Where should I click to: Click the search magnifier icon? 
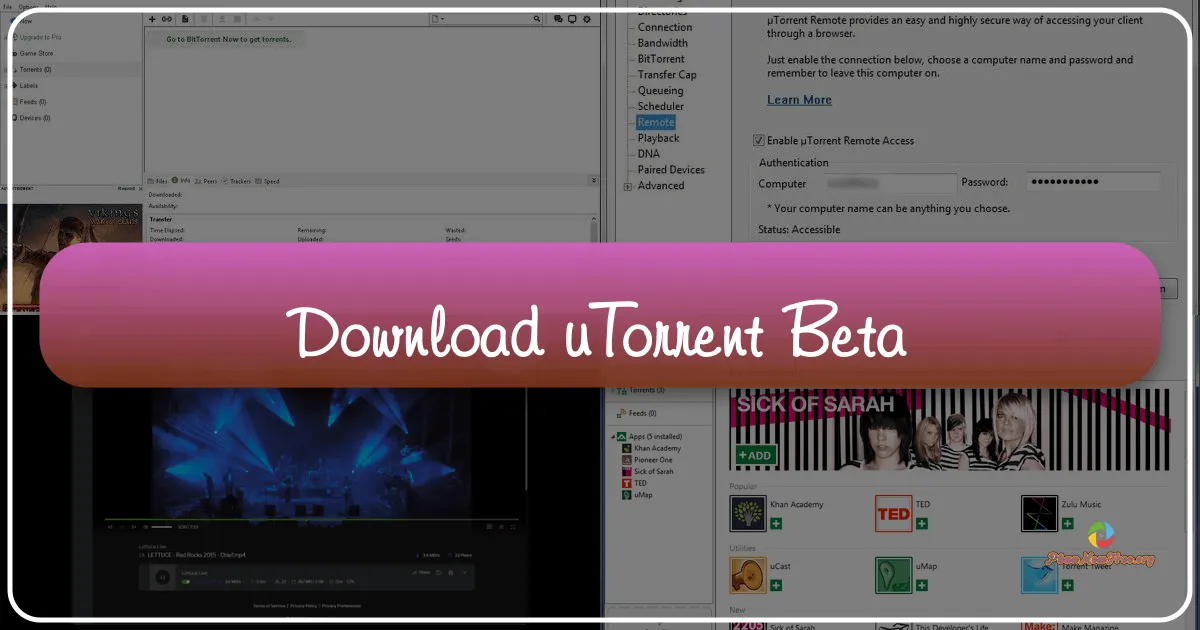(x=538, y=18)
